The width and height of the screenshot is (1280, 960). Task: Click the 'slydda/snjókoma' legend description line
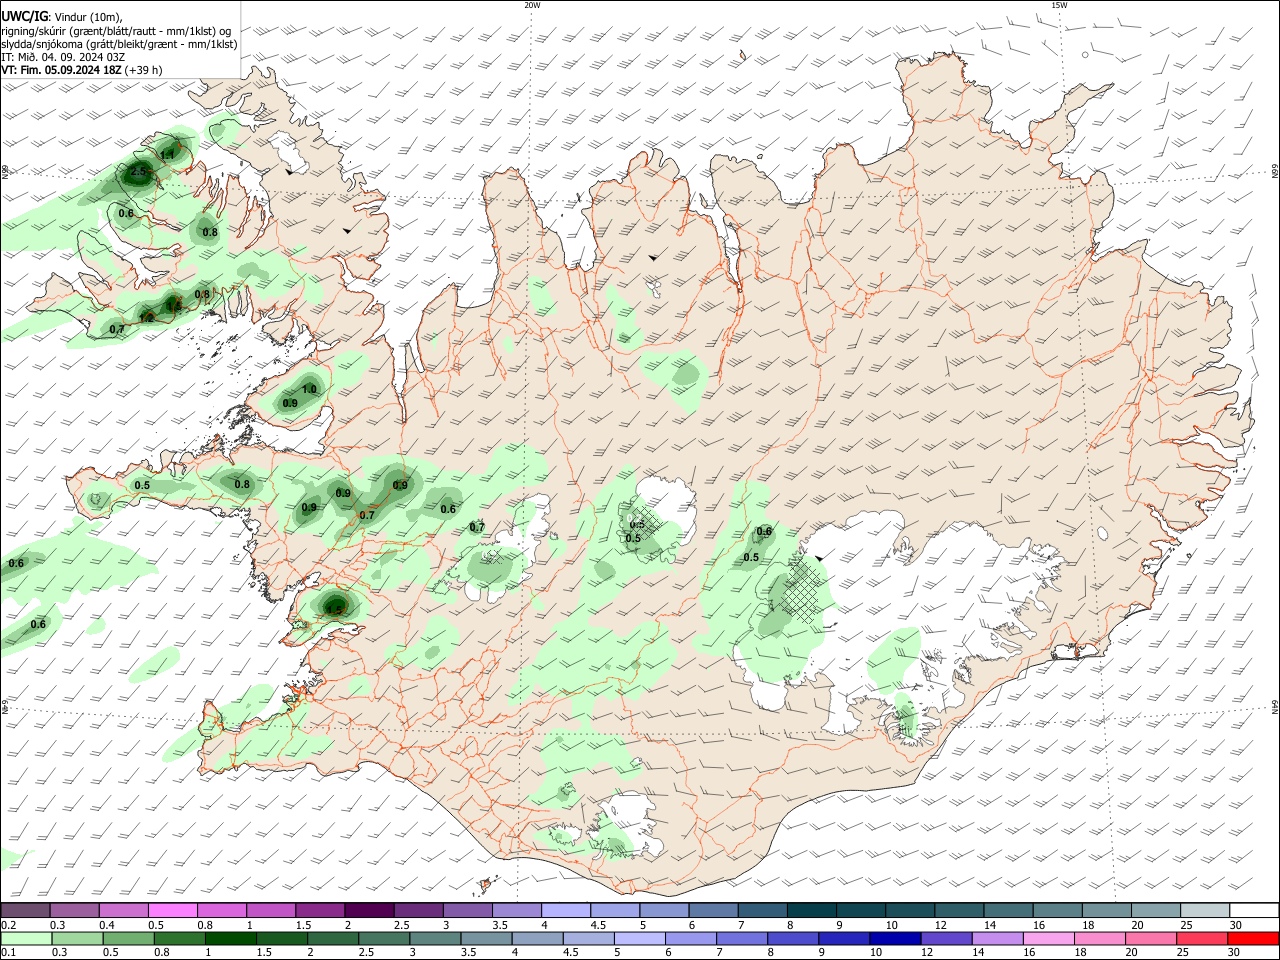119,44
